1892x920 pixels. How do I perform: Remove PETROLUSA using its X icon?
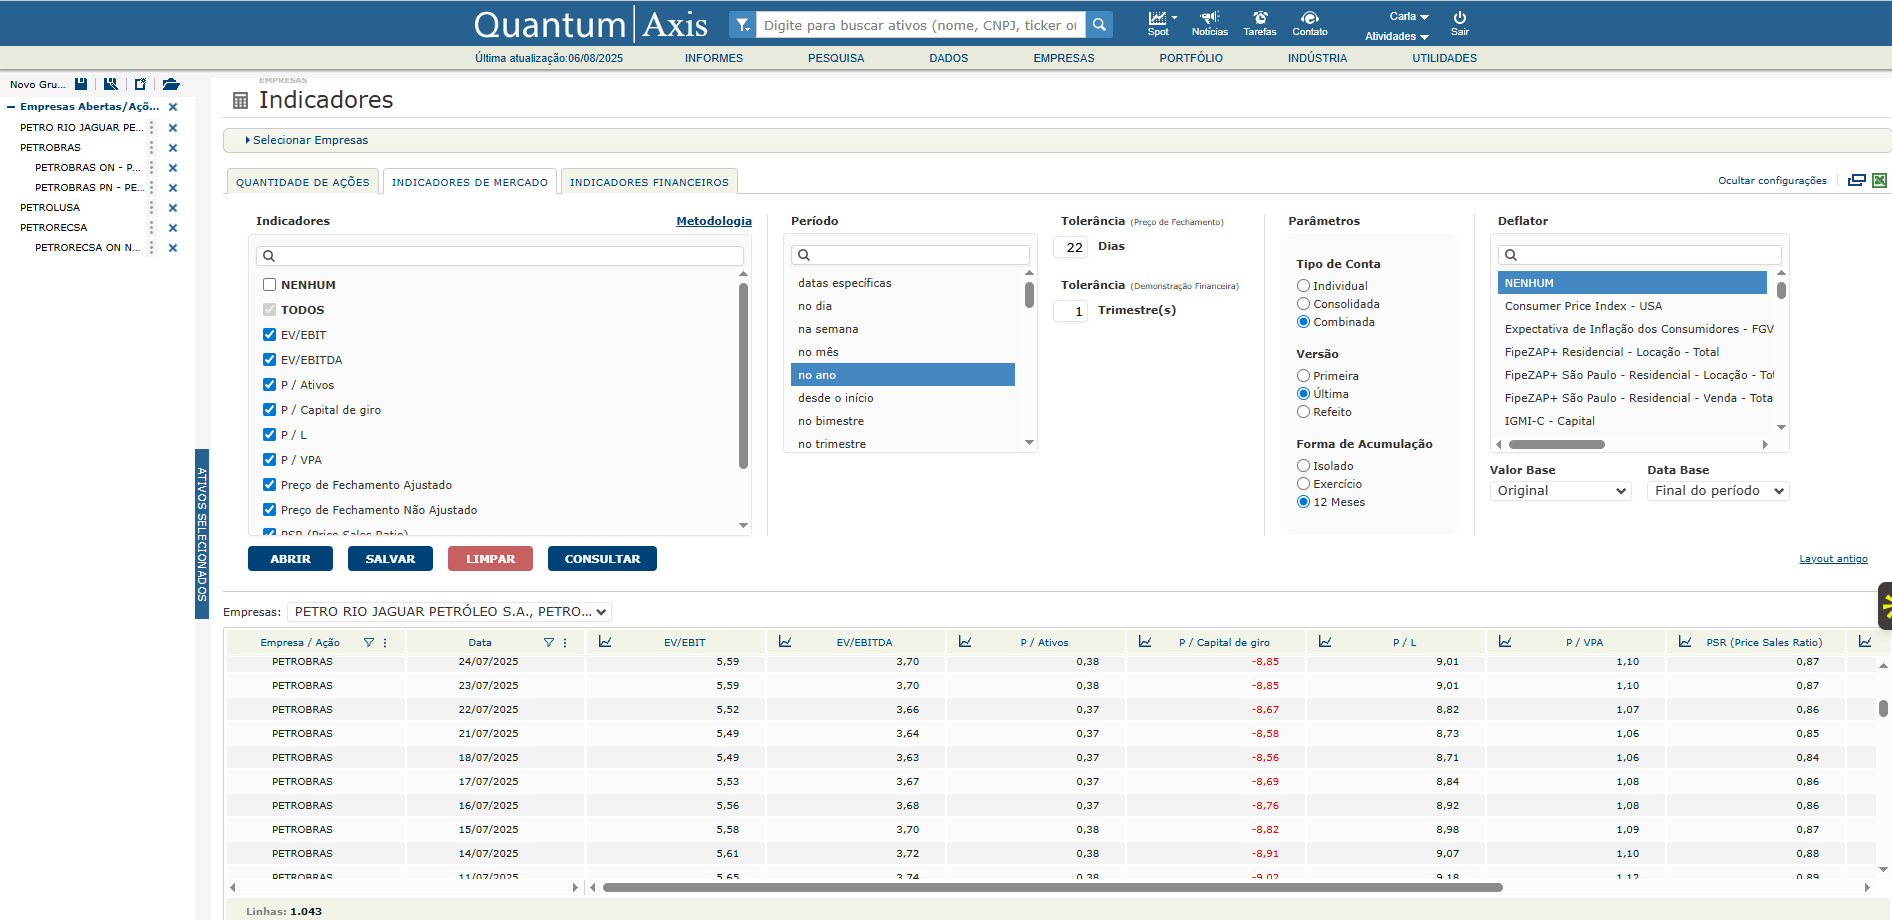pyautogui.click(x=173, y=208)
